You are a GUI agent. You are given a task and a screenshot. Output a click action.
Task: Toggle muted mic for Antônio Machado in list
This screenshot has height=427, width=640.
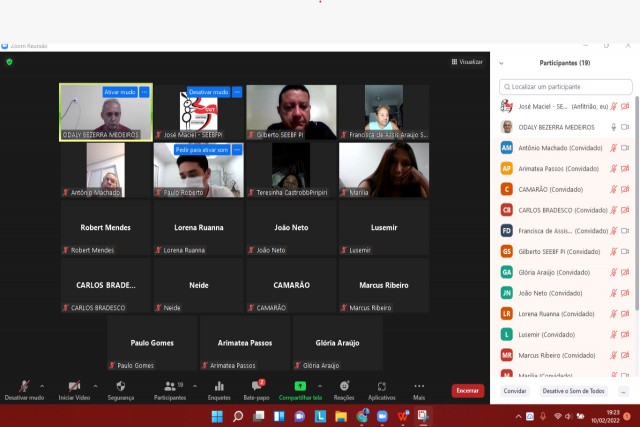[x=613, y=148]
